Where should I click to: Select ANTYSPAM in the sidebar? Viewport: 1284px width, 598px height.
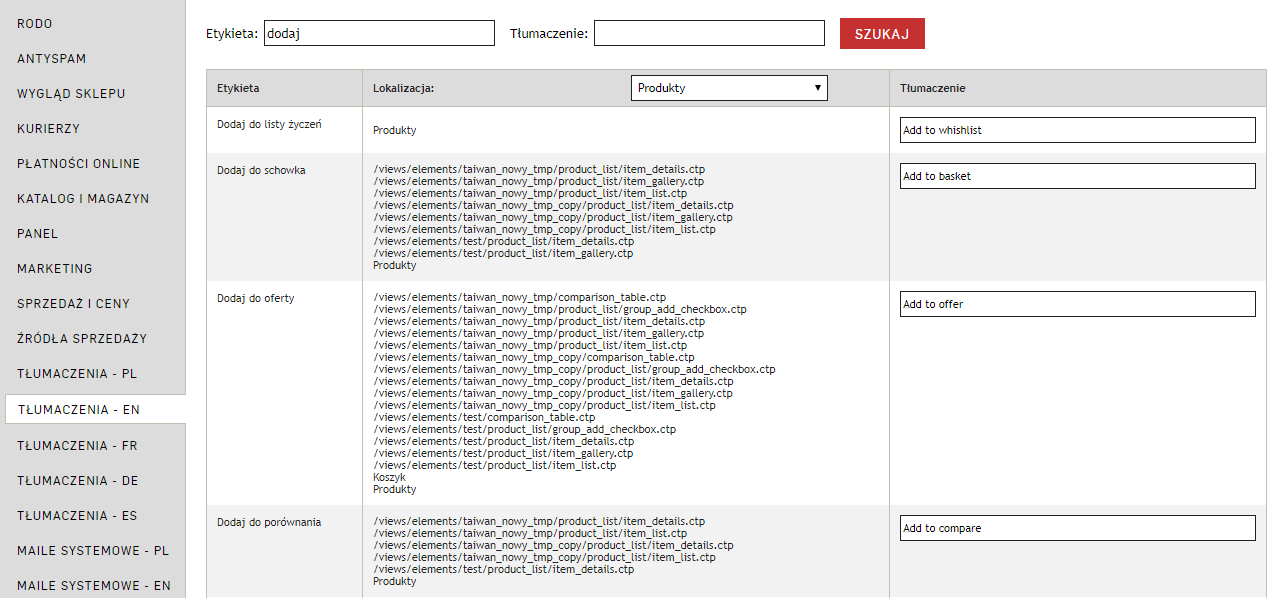coord(52,59)
